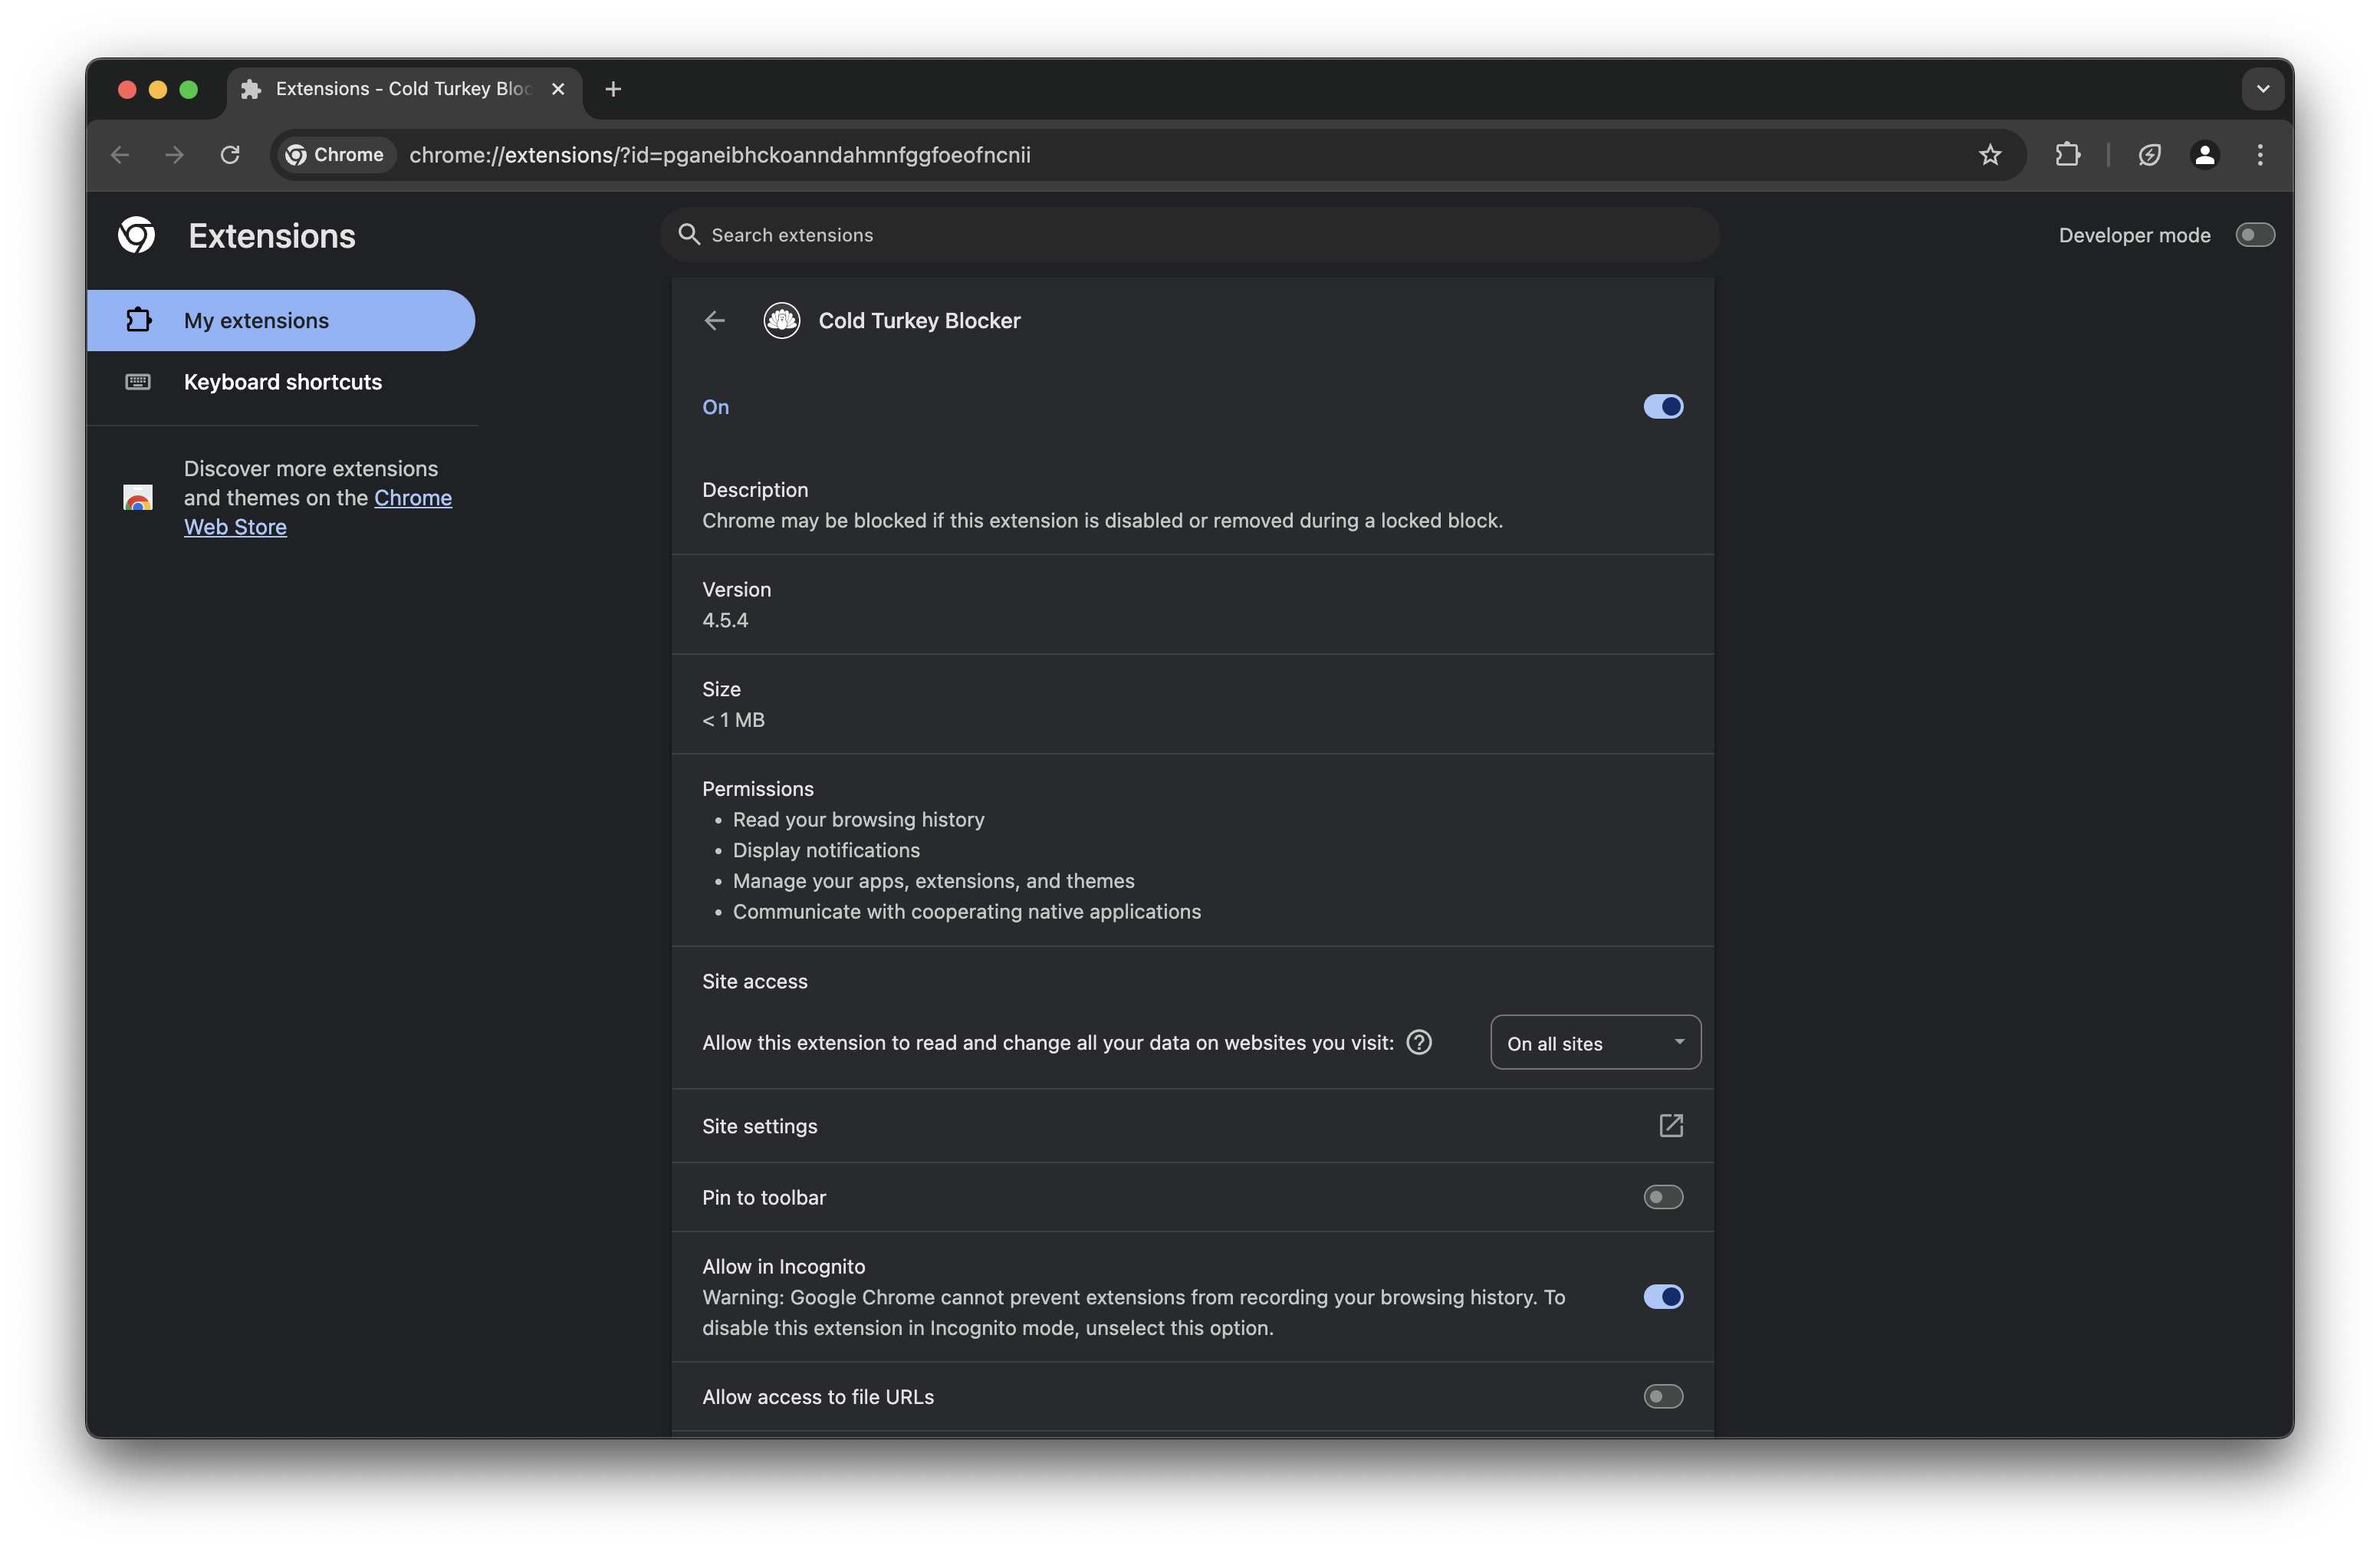Click Manage your apps, extensions, and themes
This screenshot has height=1552, width=2380.
(933, 881)
